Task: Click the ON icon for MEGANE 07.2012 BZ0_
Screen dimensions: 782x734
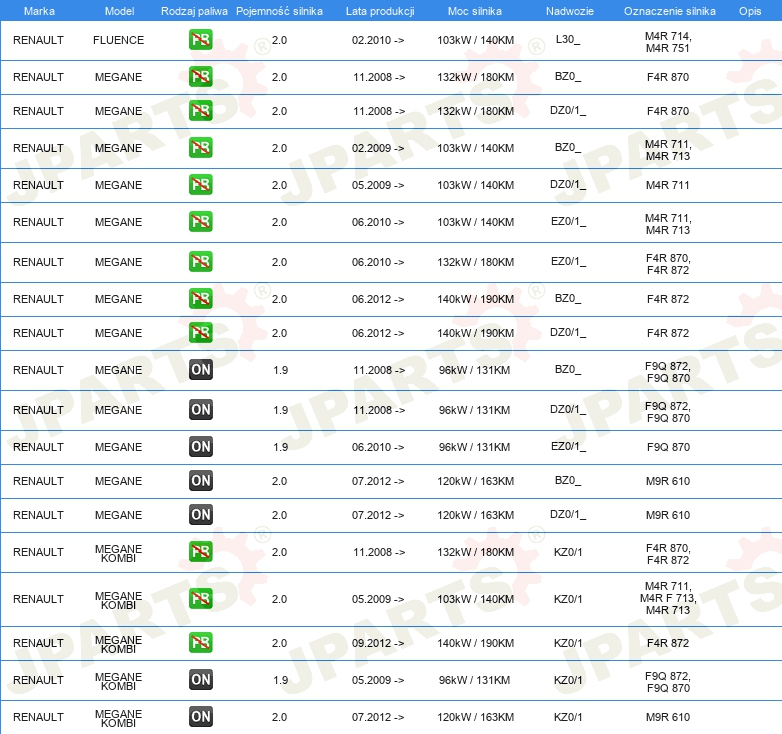Action: click(x=200, y=481)
